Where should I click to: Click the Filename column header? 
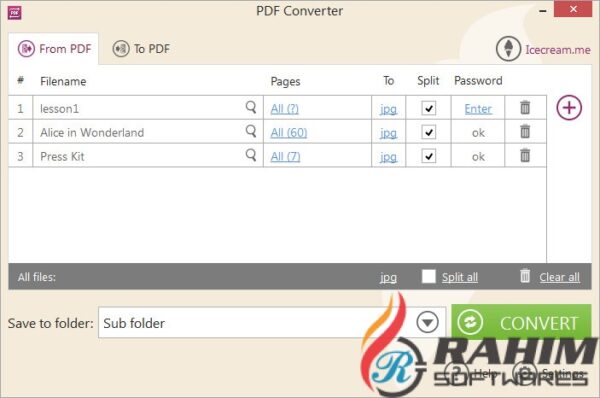point(63,81)
